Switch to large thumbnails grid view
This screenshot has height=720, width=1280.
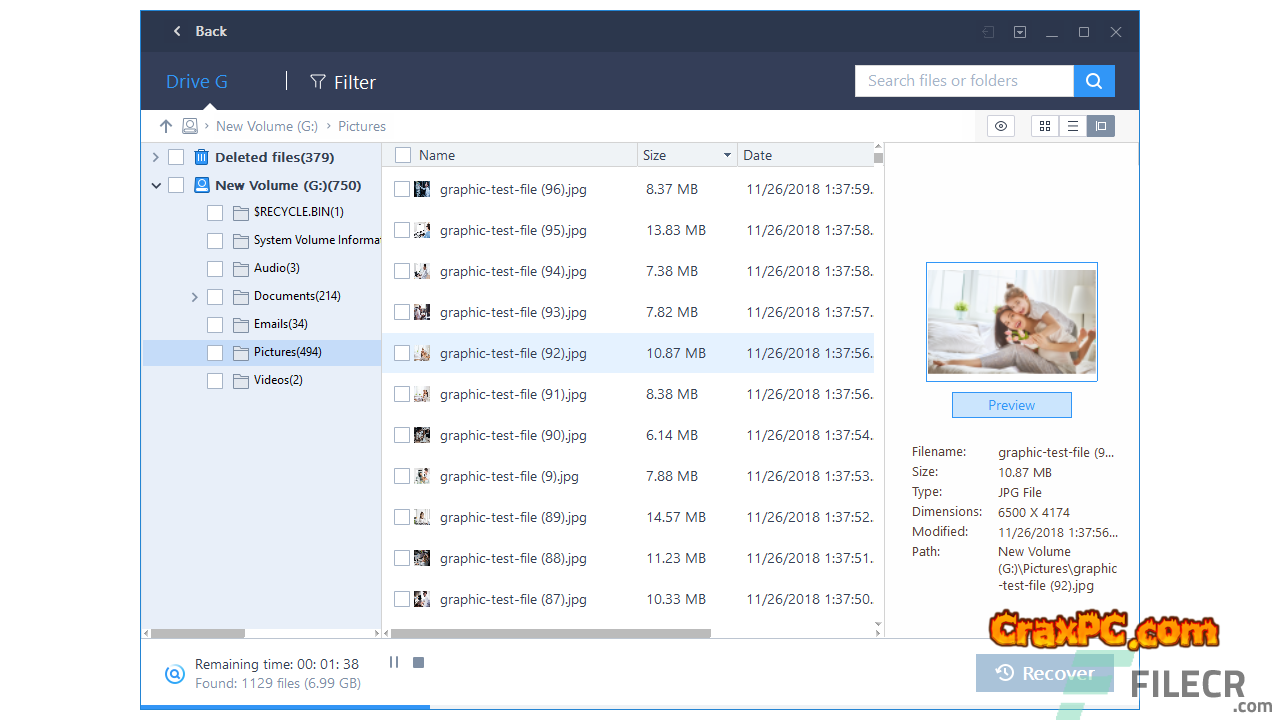click(1045, 126)
